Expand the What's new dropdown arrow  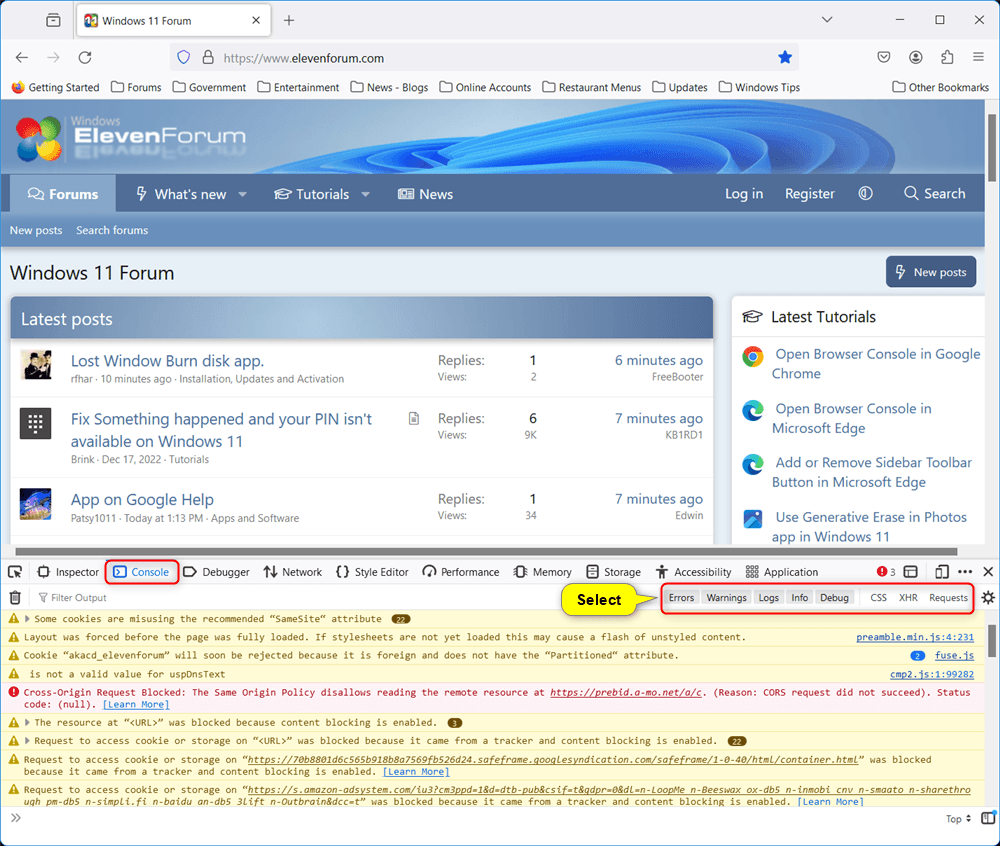coord(242,194)
